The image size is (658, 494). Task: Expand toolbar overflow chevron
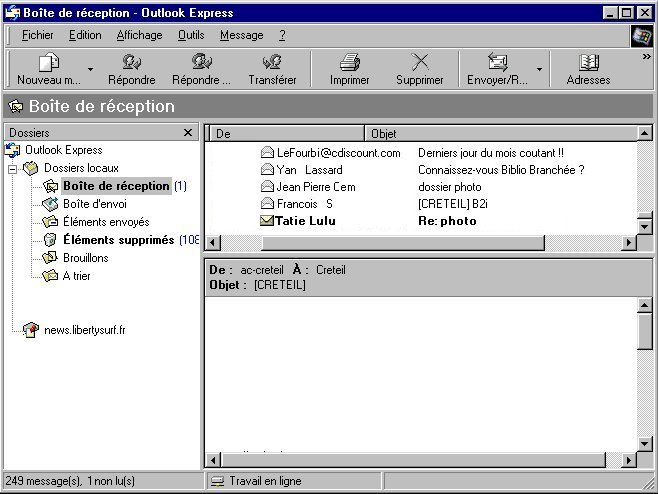click(646, 56)
